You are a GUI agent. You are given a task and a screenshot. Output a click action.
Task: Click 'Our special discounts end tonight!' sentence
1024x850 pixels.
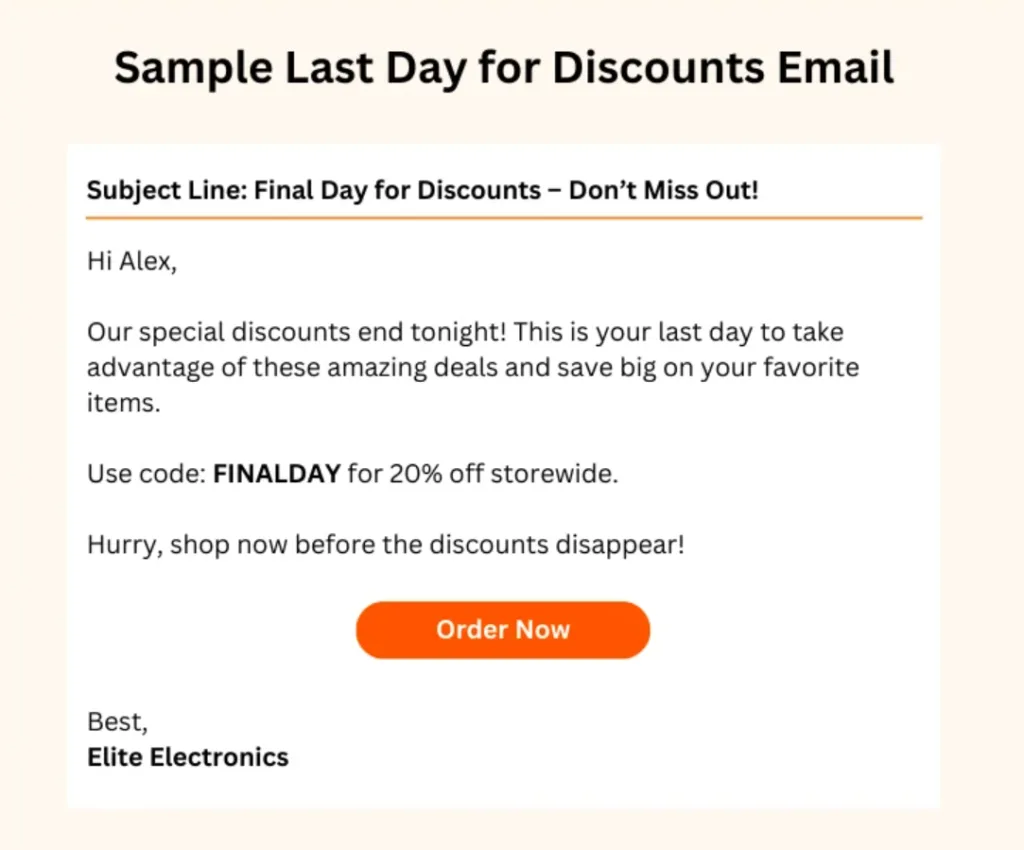(297, 332)
